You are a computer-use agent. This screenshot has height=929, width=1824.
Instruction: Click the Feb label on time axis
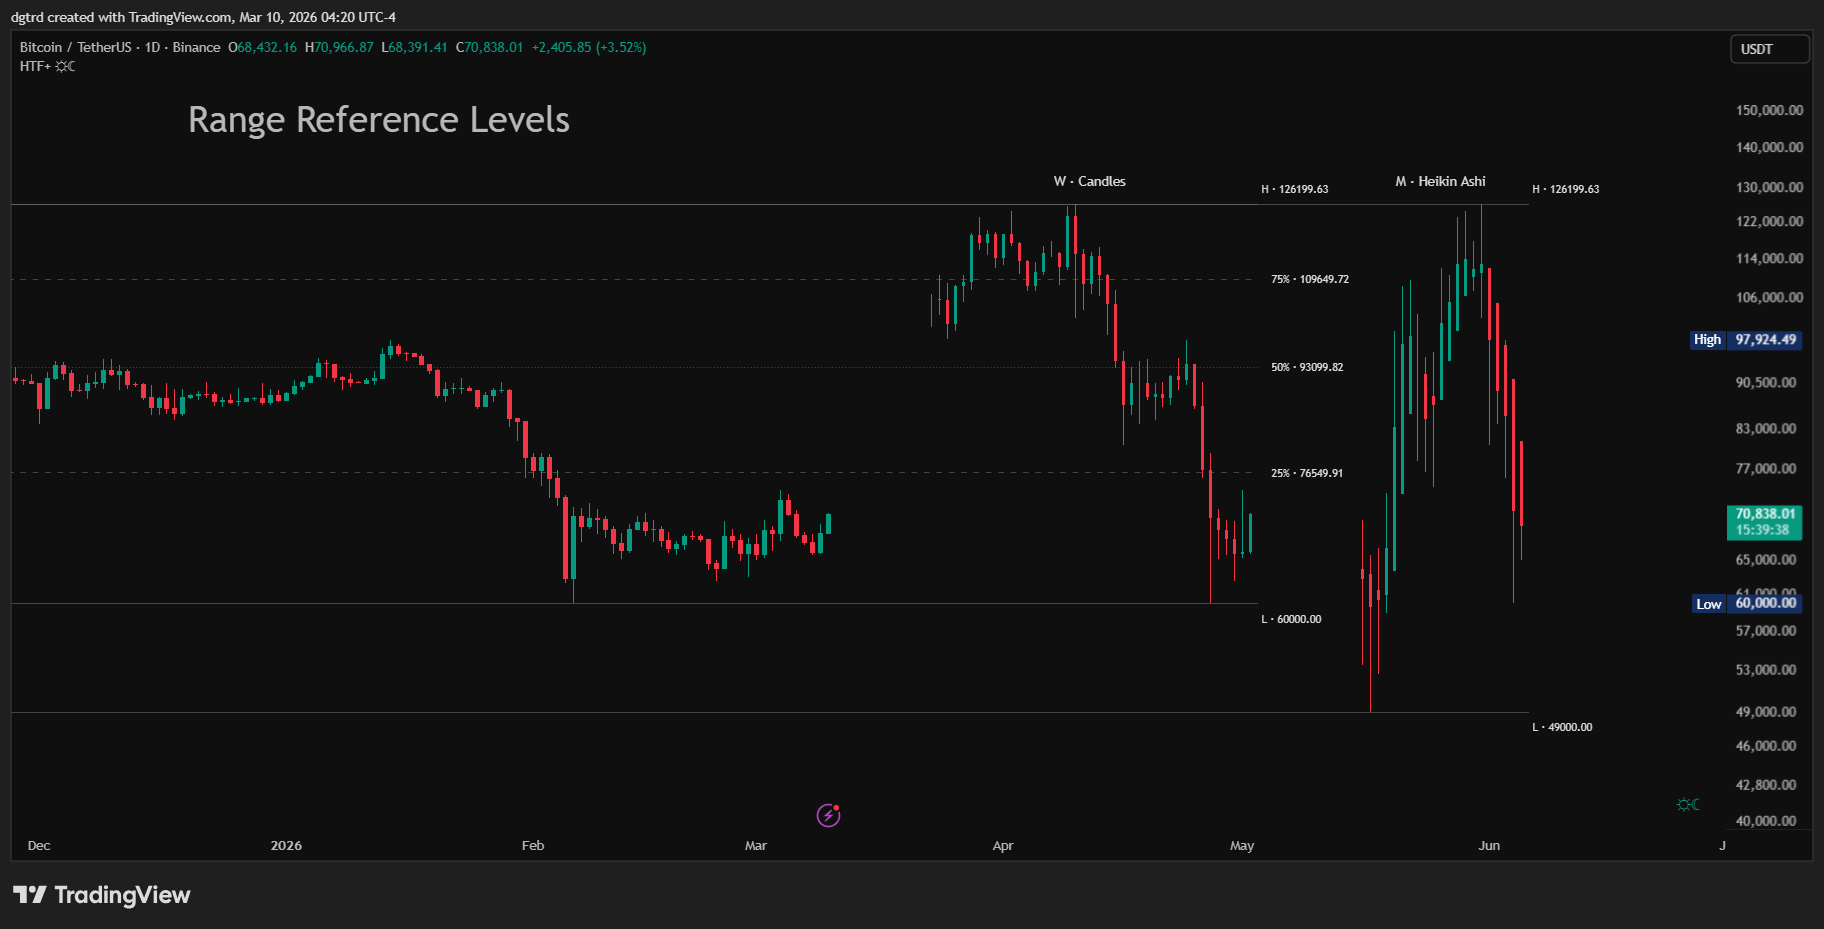point(533,845)
